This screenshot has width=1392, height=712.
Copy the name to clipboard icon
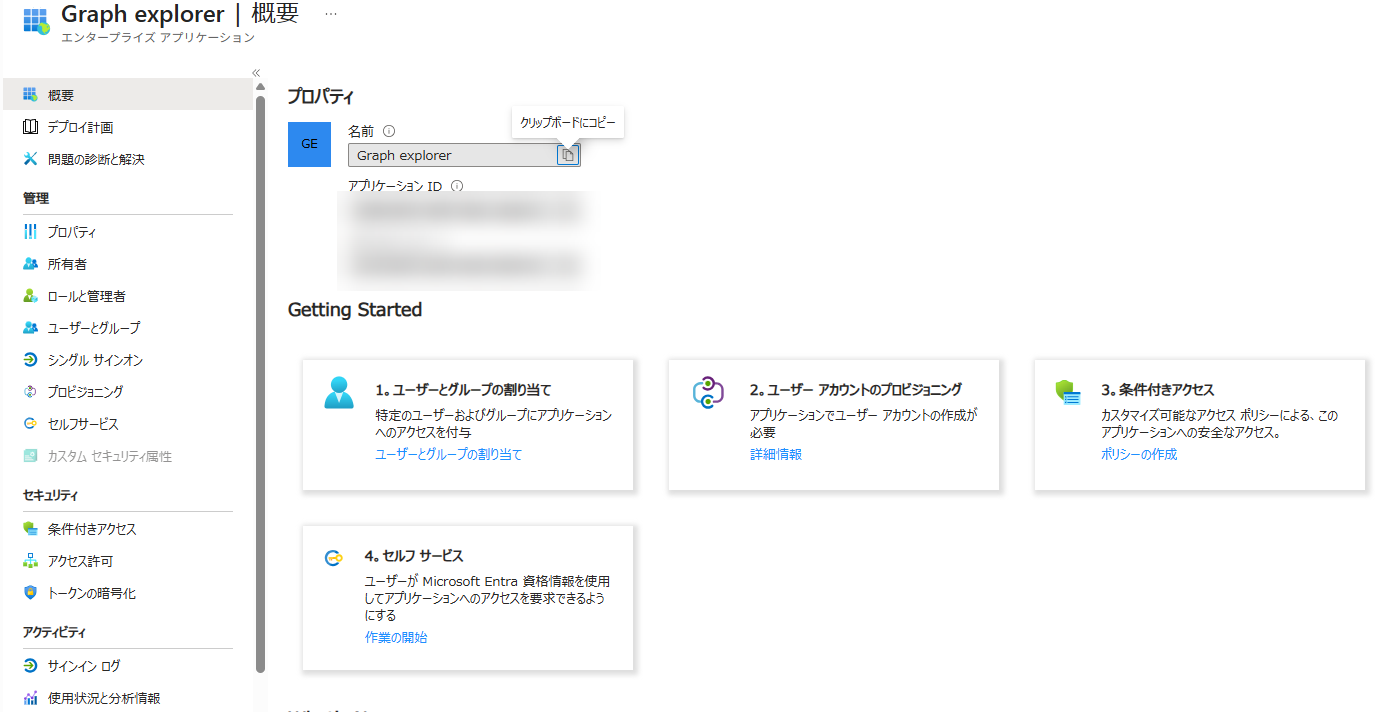[568, 155]
